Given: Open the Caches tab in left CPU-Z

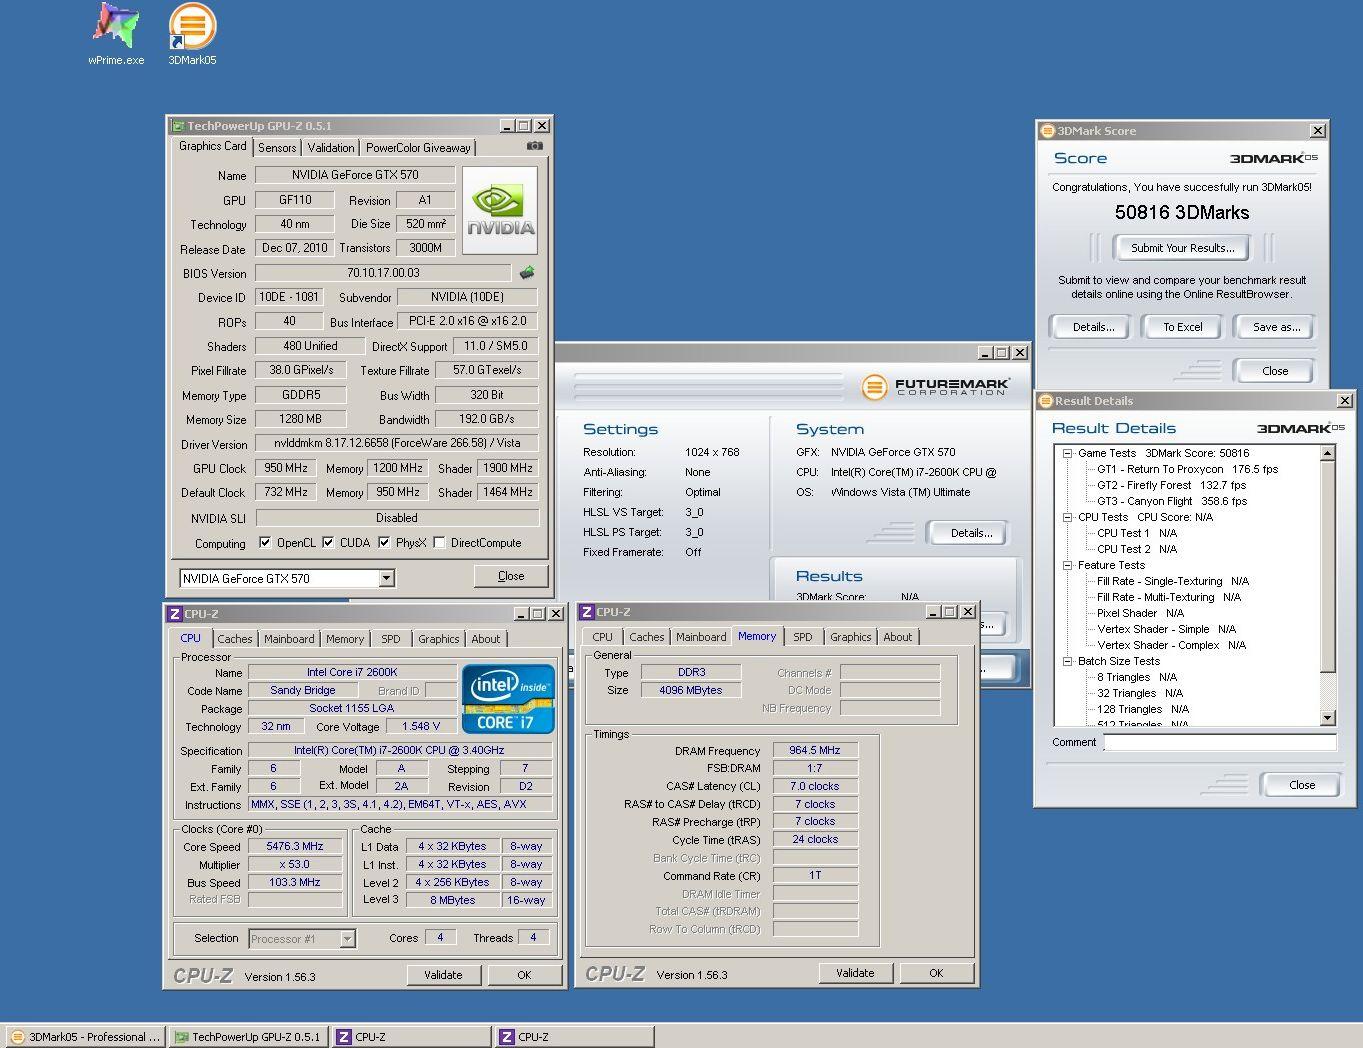Looking at the screenshot, I should pyautogui.click(x=235, y=639).
